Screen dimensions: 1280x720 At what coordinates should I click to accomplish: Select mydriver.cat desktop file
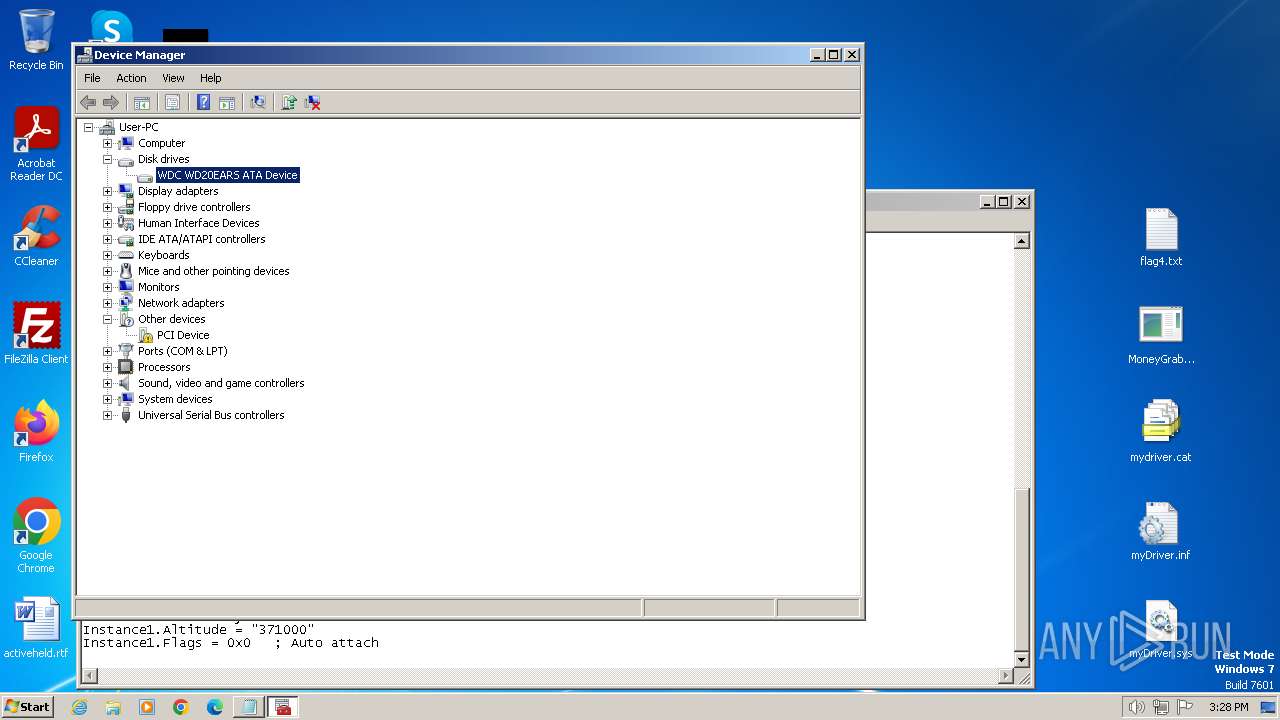1161,431
